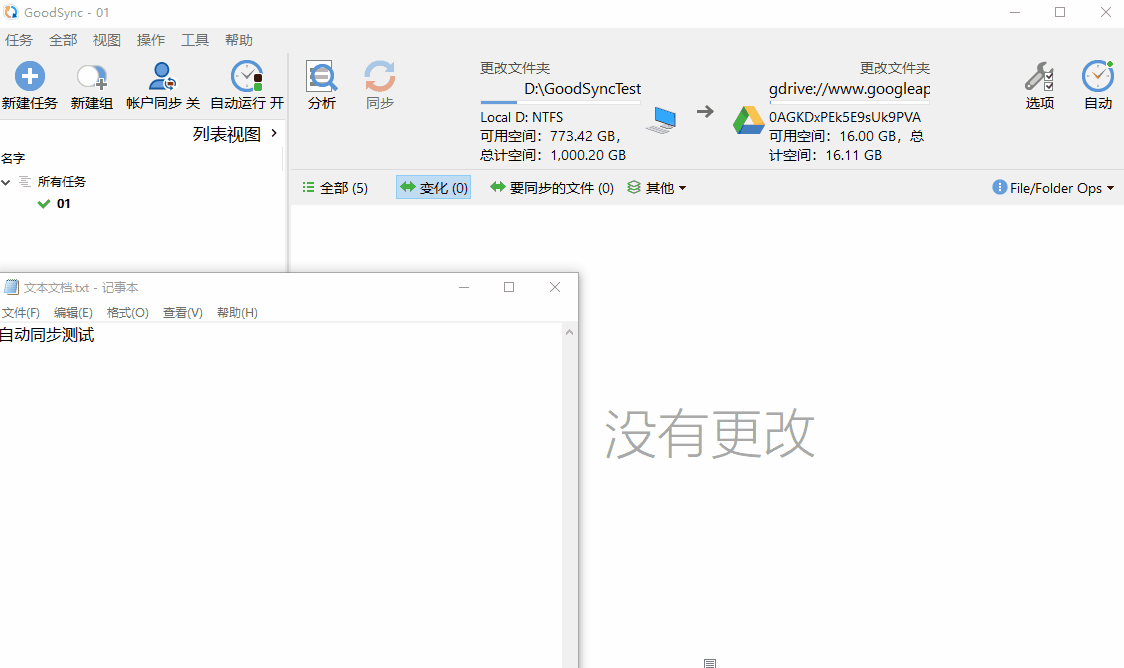Viewport: 1124px width, 668px height.
Task: Open Notepad 文件(F) menu
Action: (x=20, y=312)
